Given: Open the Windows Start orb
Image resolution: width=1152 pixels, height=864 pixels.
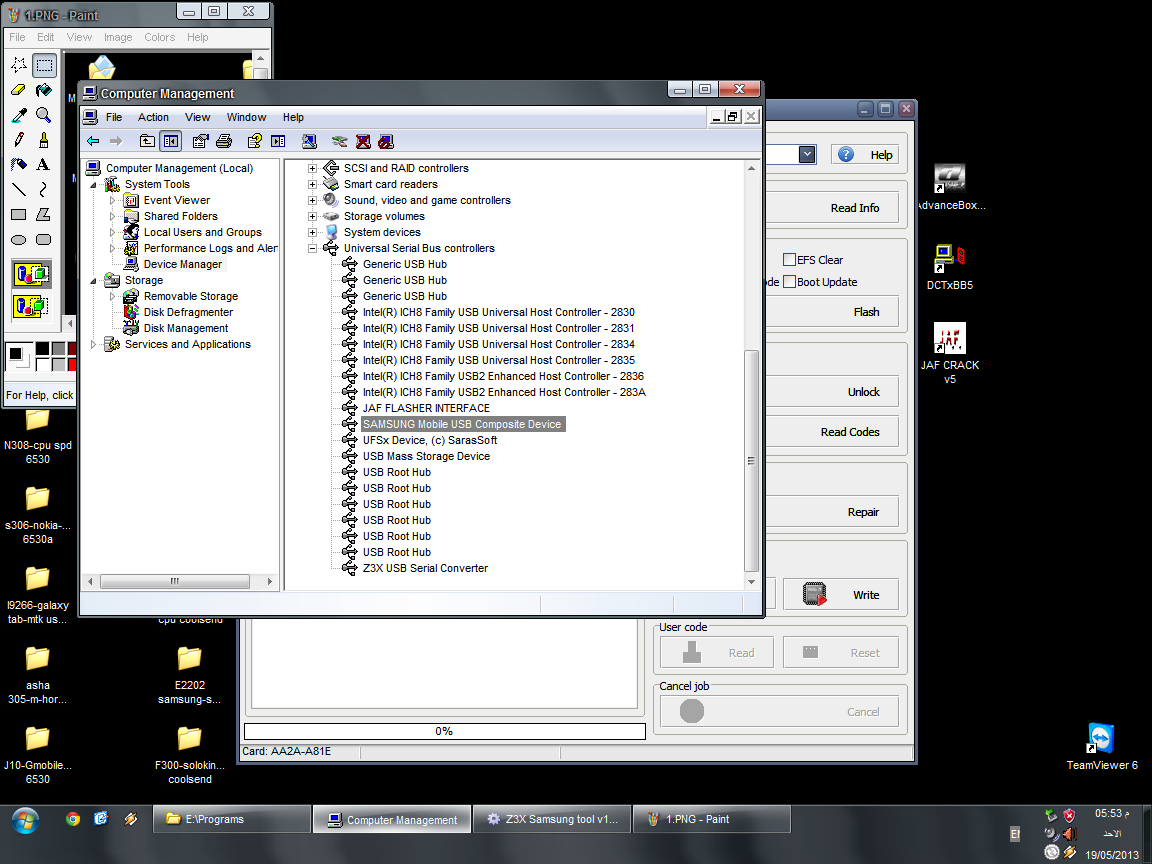Looking at the screenshot, I should coord(25,820).
